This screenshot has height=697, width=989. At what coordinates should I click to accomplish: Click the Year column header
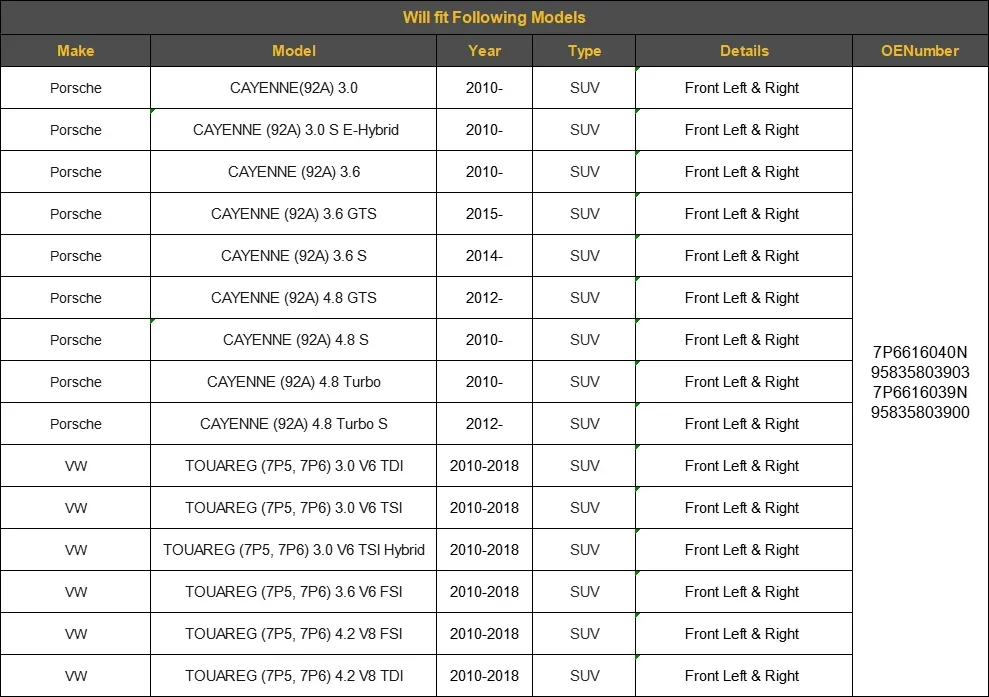point(484,50)
